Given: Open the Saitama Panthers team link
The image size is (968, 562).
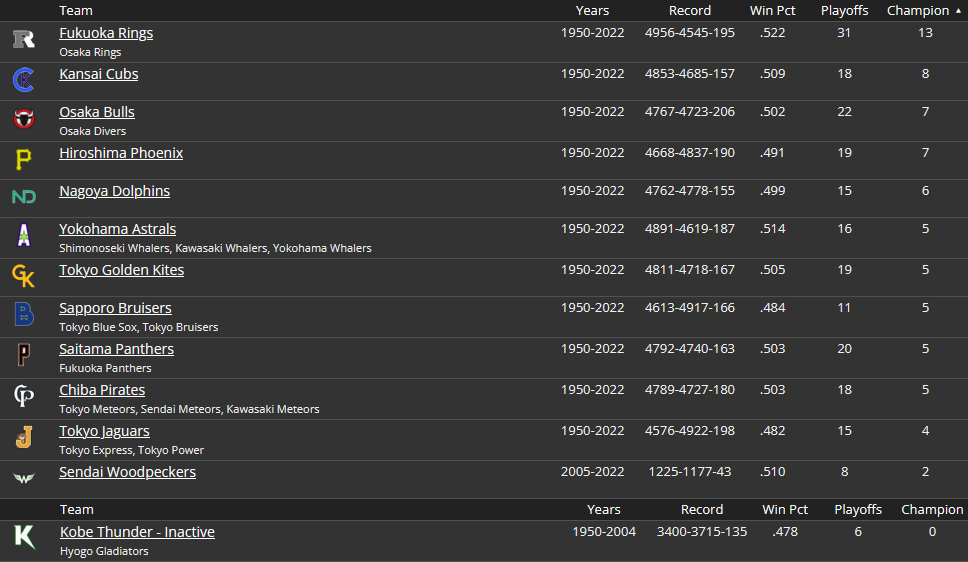Looking at the screenshot, I should click(116, 349).
